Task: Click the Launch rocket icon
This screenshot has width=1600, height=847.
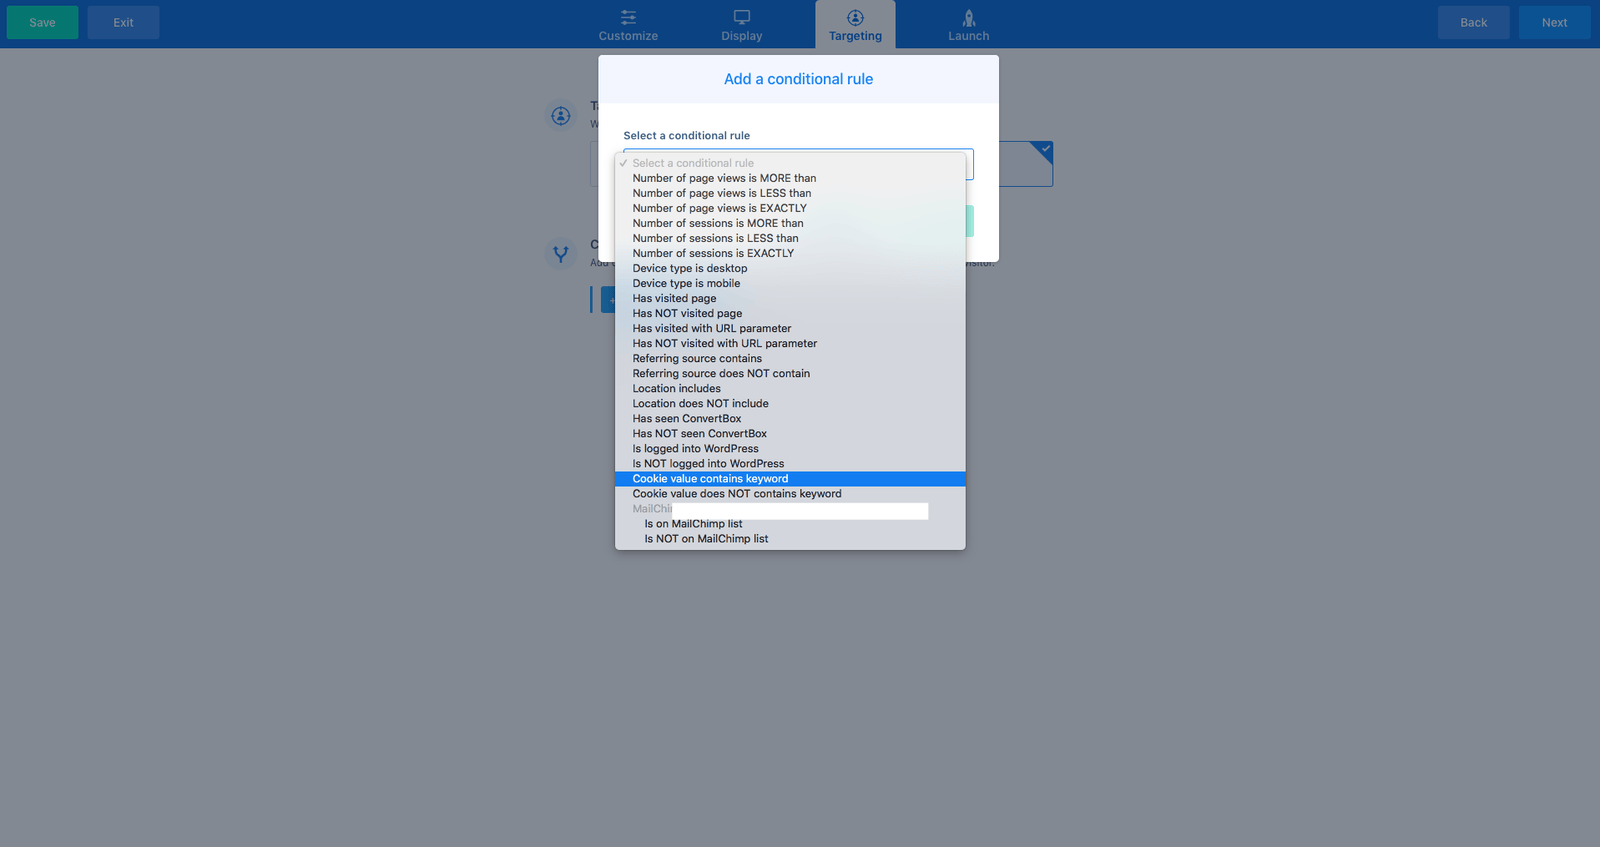Action: point(969,17)
